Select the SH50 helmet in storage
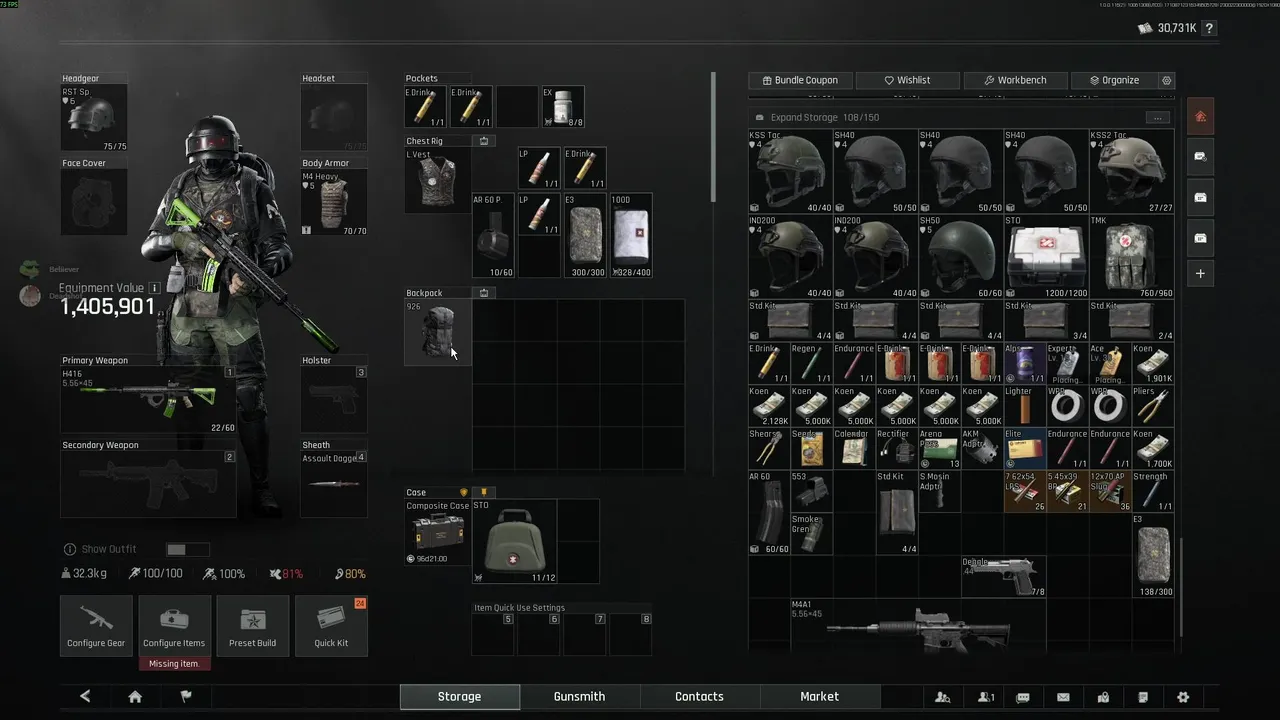Image resolution: width=1280 pixels, height=720 pixels. [x=960, y=256]
